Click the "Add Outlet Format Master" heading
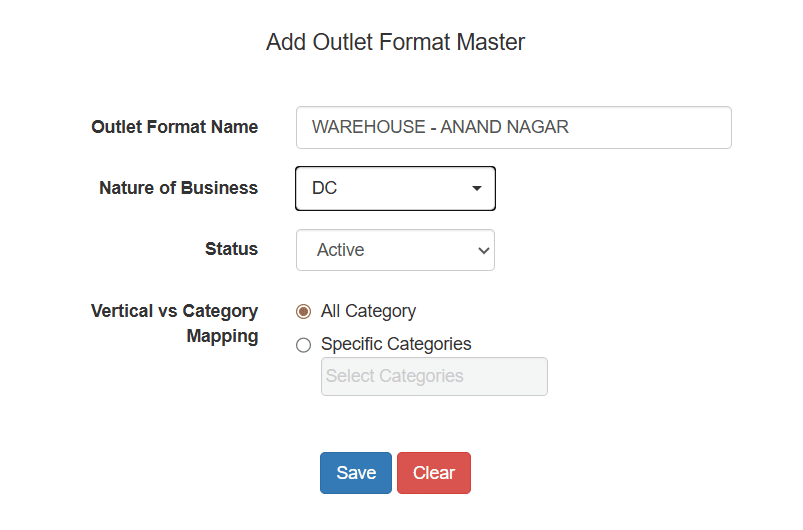This screenshot has height=530, width=803. (x=395, y=42)
